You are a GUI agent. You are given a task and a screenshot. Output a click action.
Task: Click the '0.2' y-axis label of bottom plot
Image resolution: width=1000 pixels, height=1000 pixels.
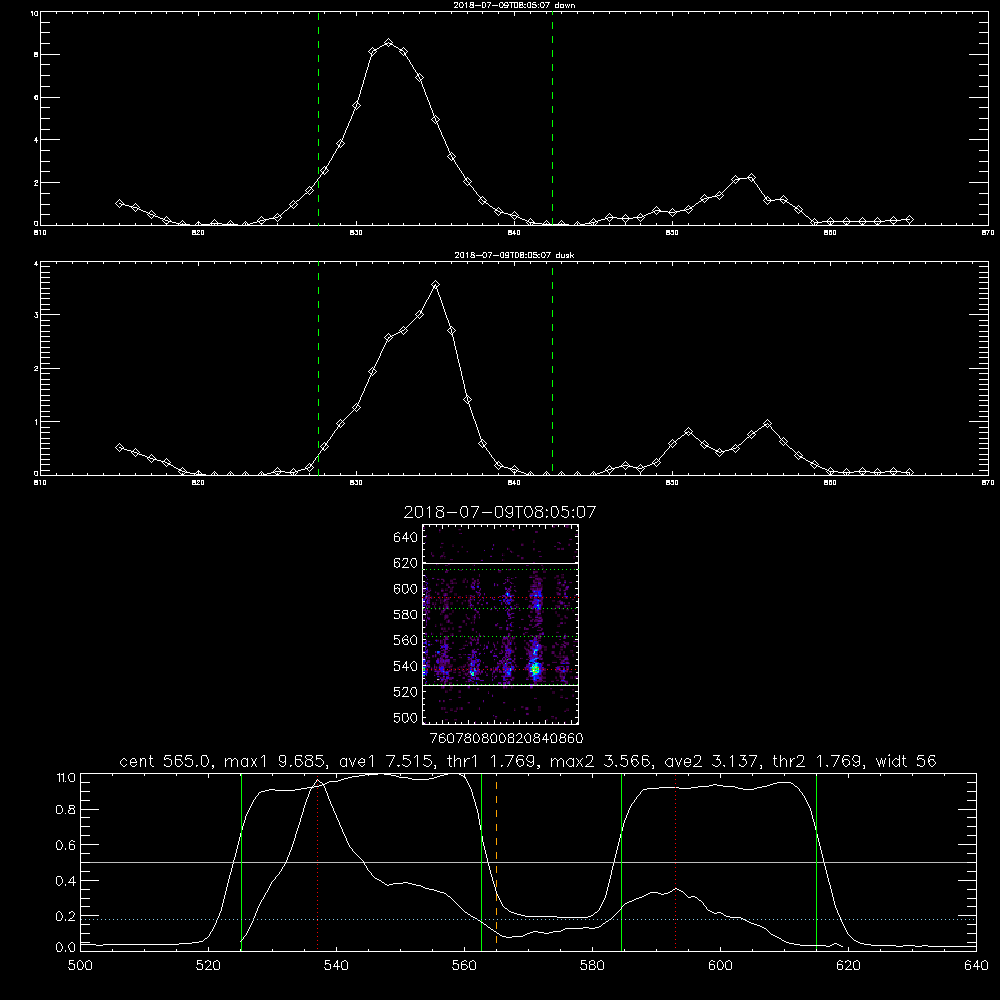click(x=66, y=916)
